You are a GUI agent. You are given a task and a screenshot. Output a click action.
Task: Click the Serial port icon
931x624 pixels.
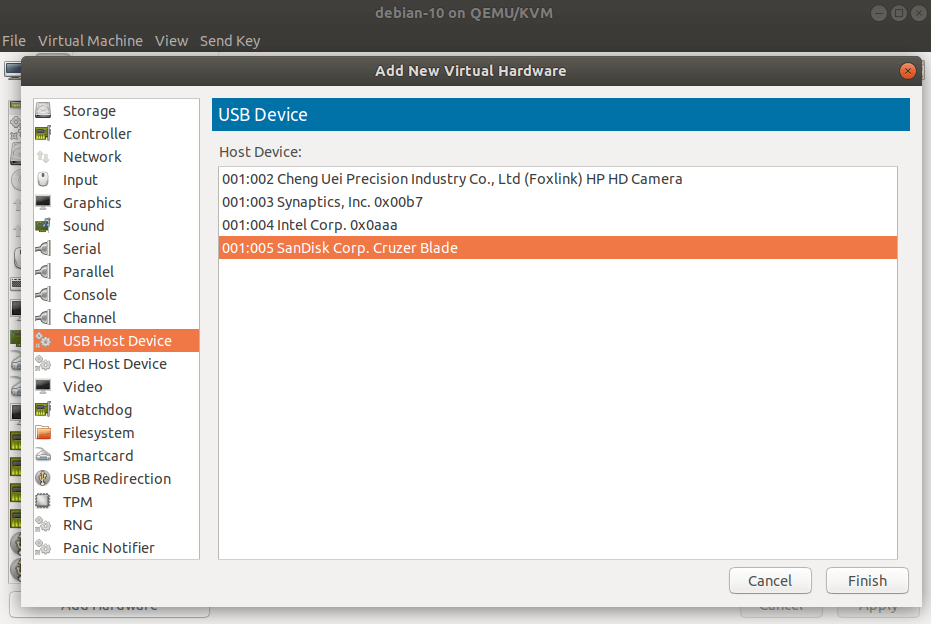pos(43,249)
